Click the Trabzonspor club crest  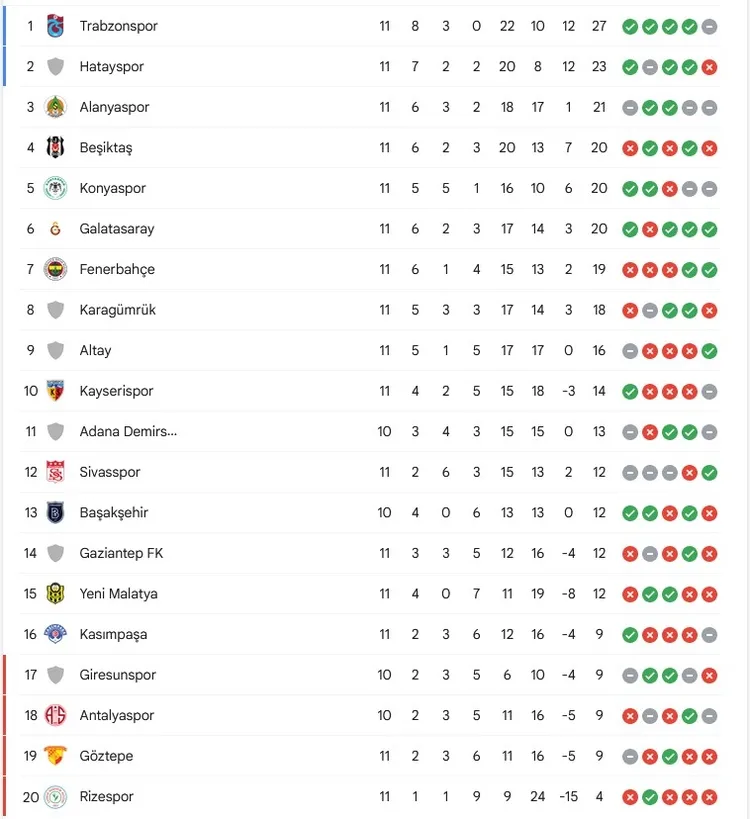56,26
